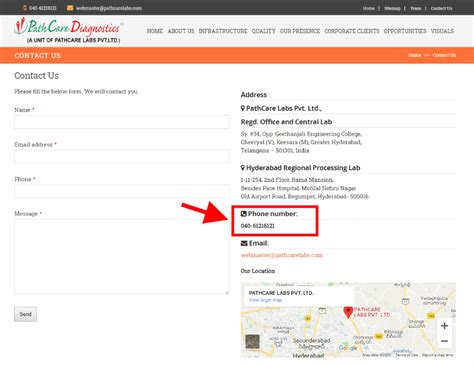Click the Regd. Office and Central Lab heading

click(286, 122)
